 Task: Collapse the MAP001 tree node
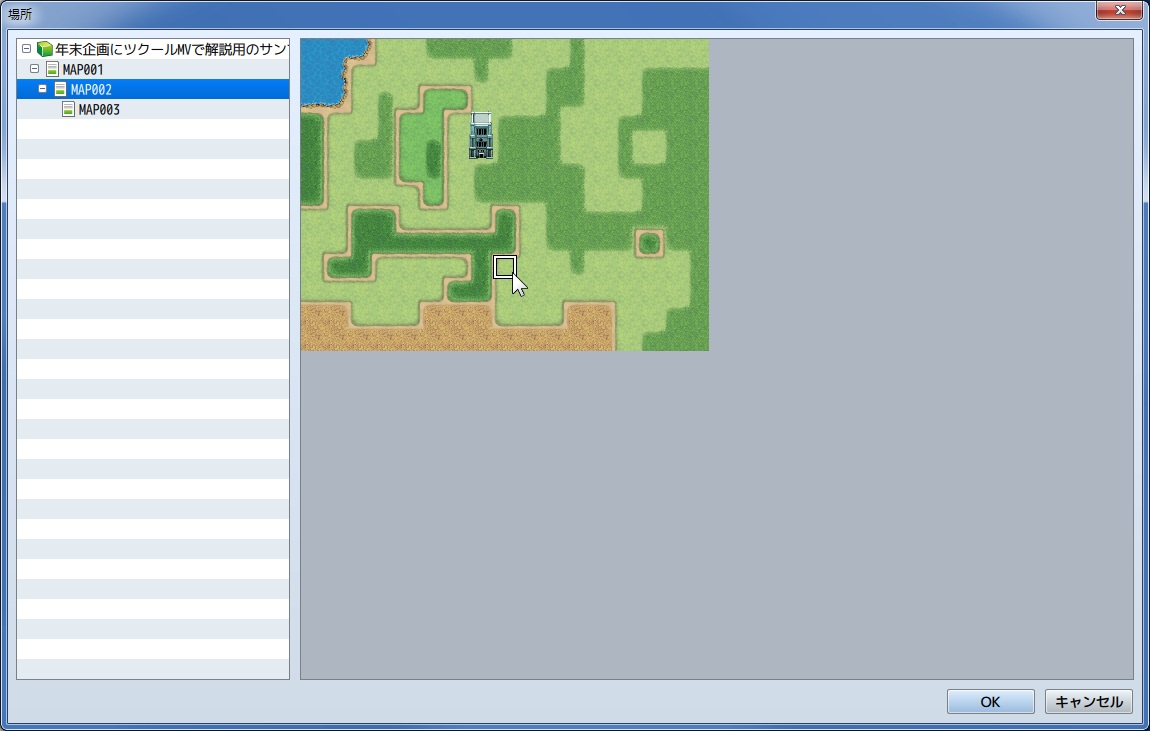pyautogui.click(x=34, y=69)
